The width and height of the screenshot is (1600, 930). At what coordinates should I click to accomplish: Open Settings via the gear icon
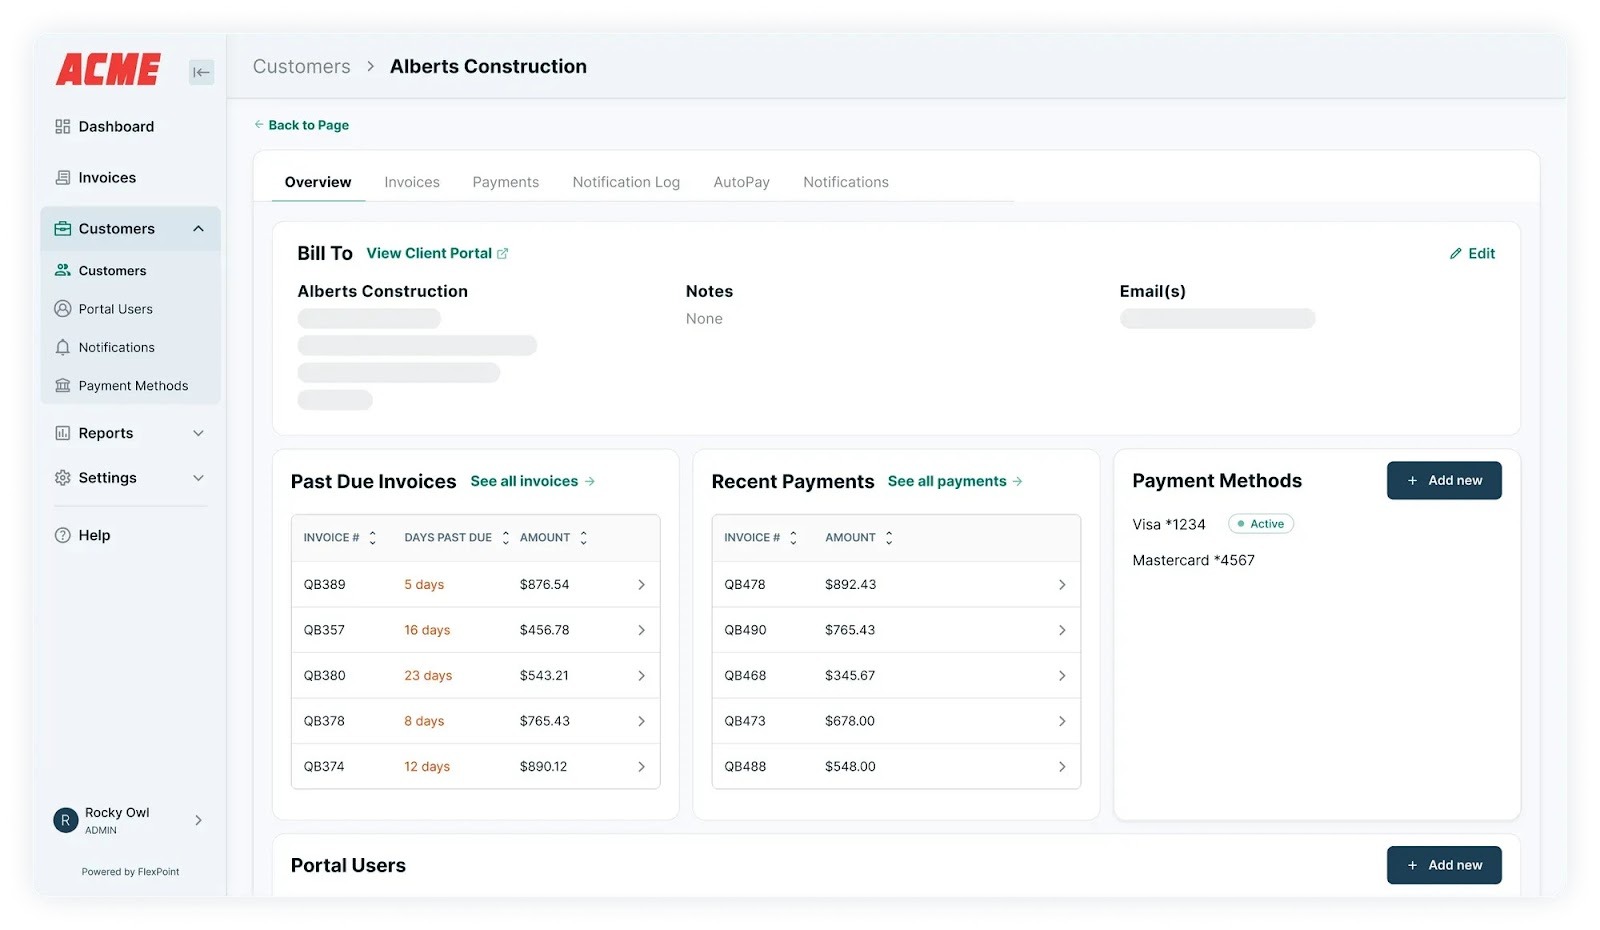(x=63, y=478)
